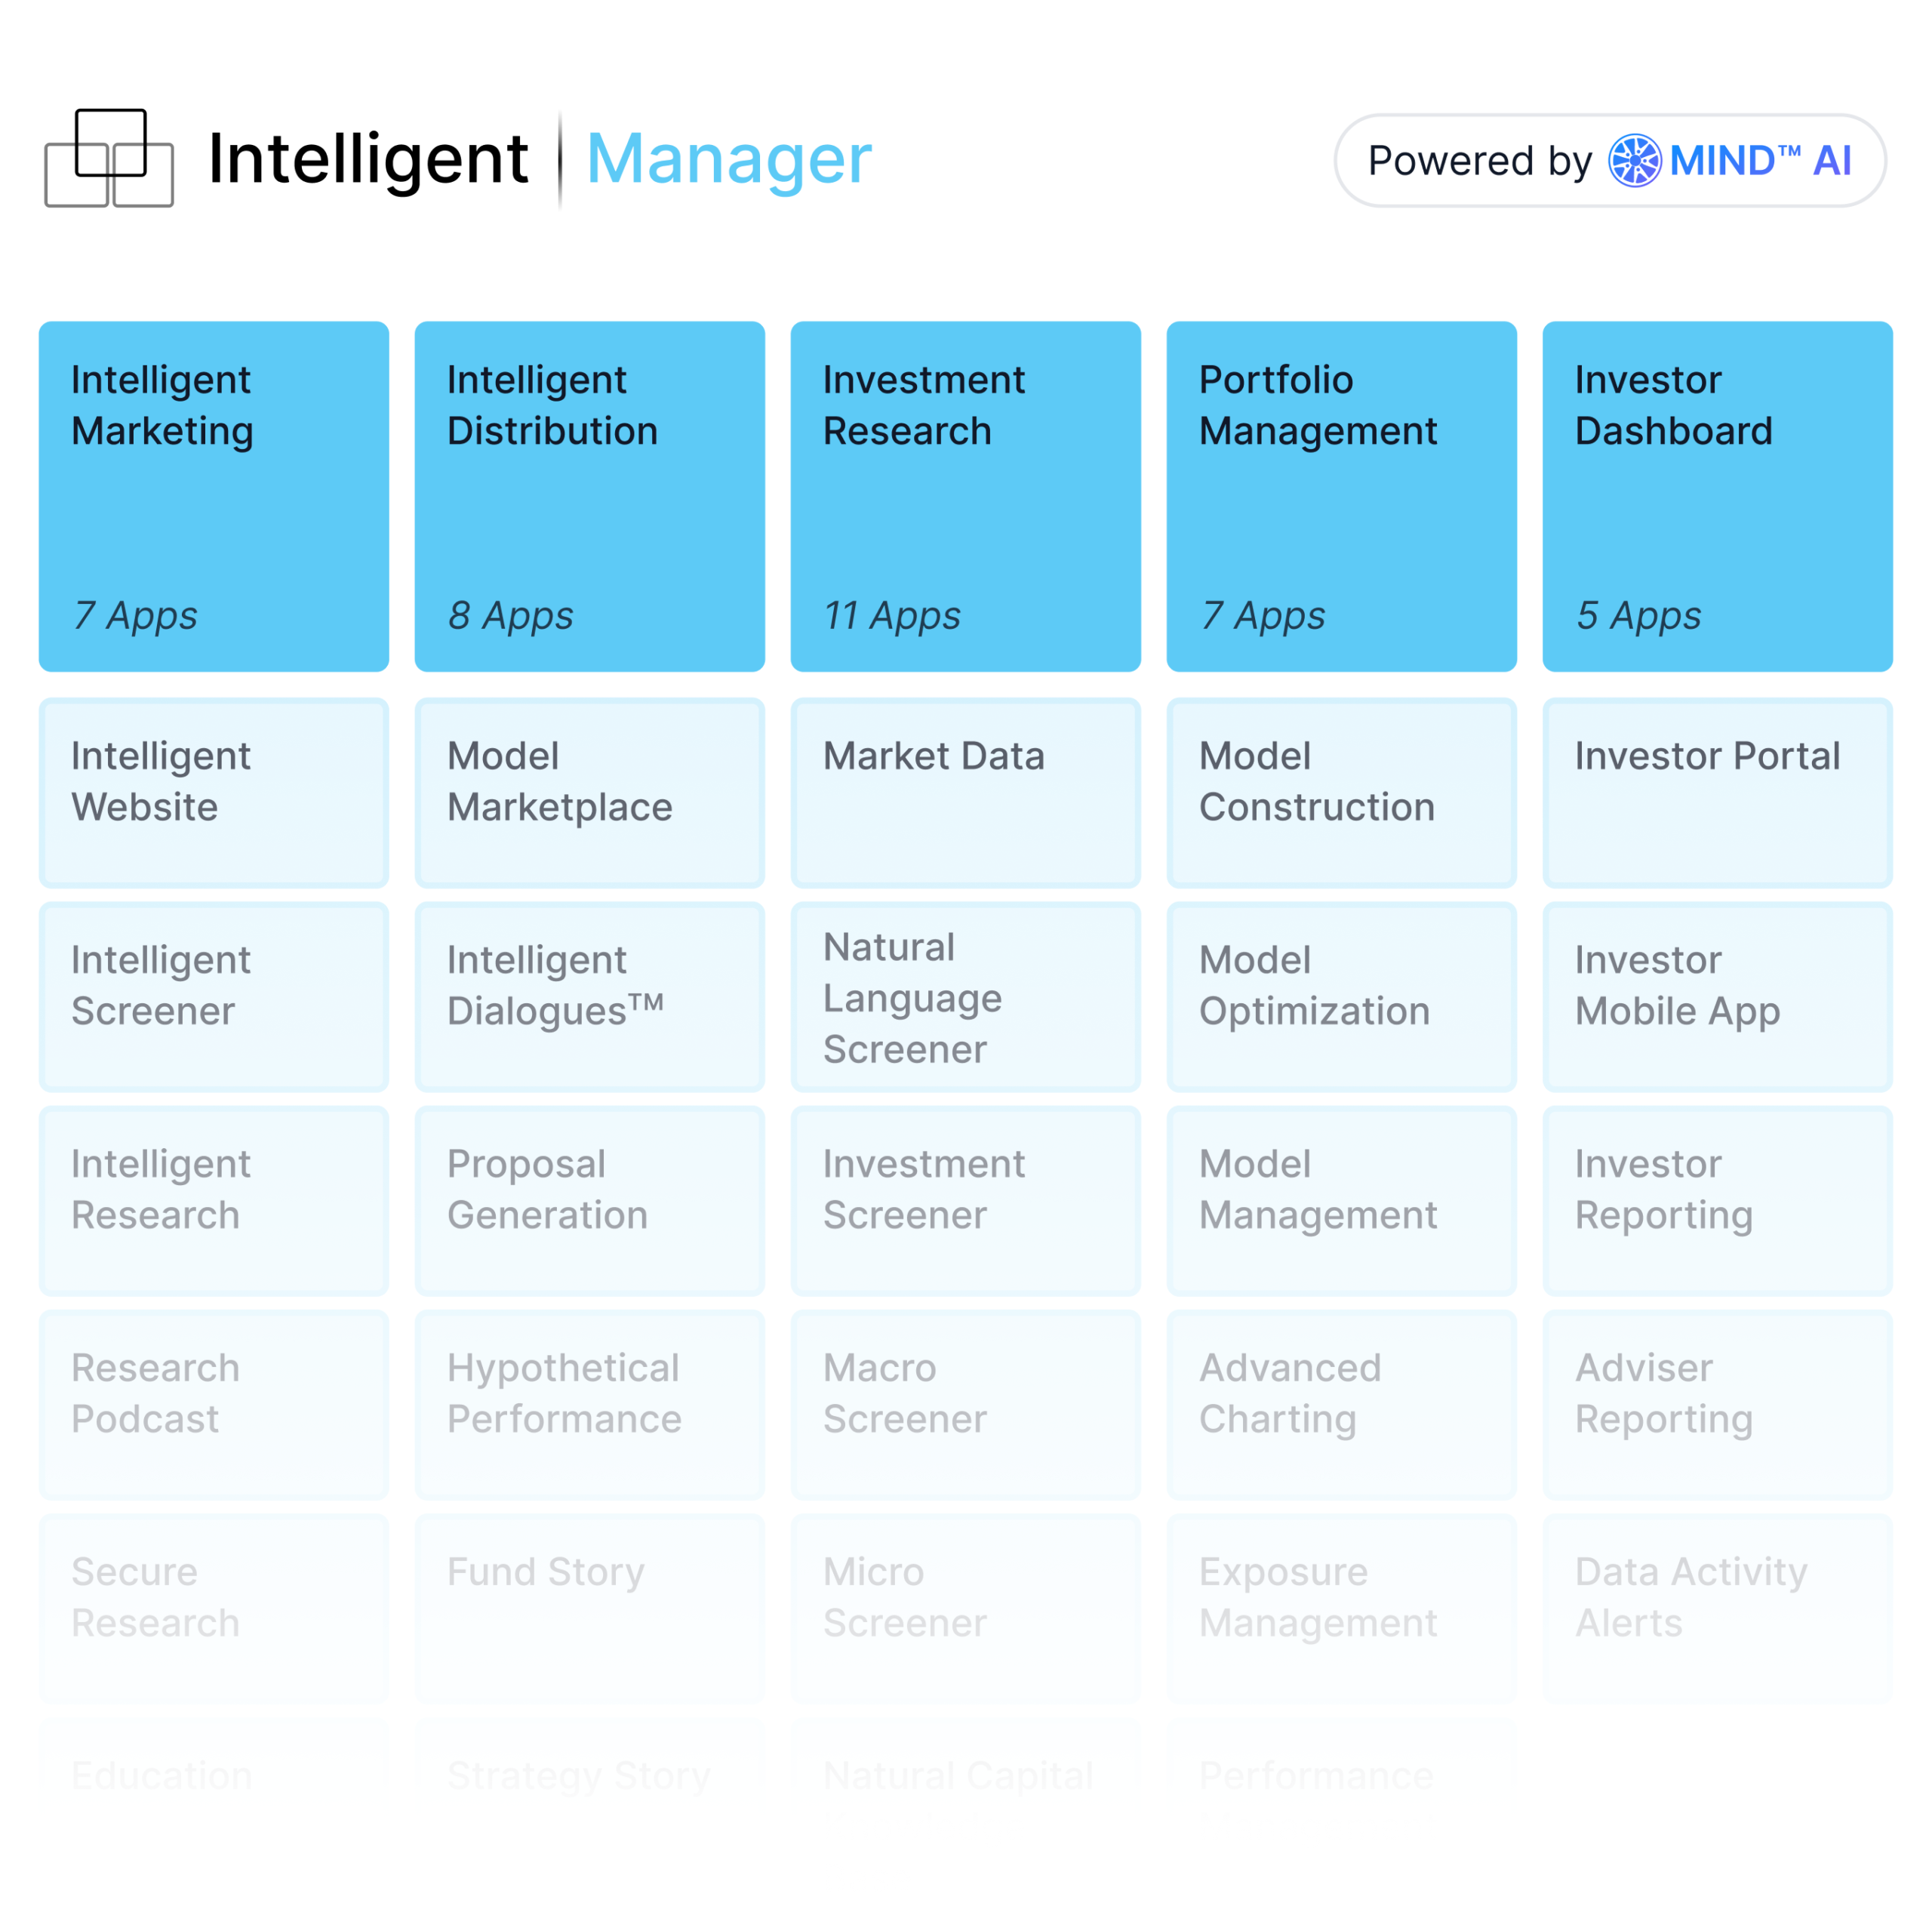1932x1912 pixels.
Task: Select the Intelligent Marketing category tile
Action: (x=214, y=496)
